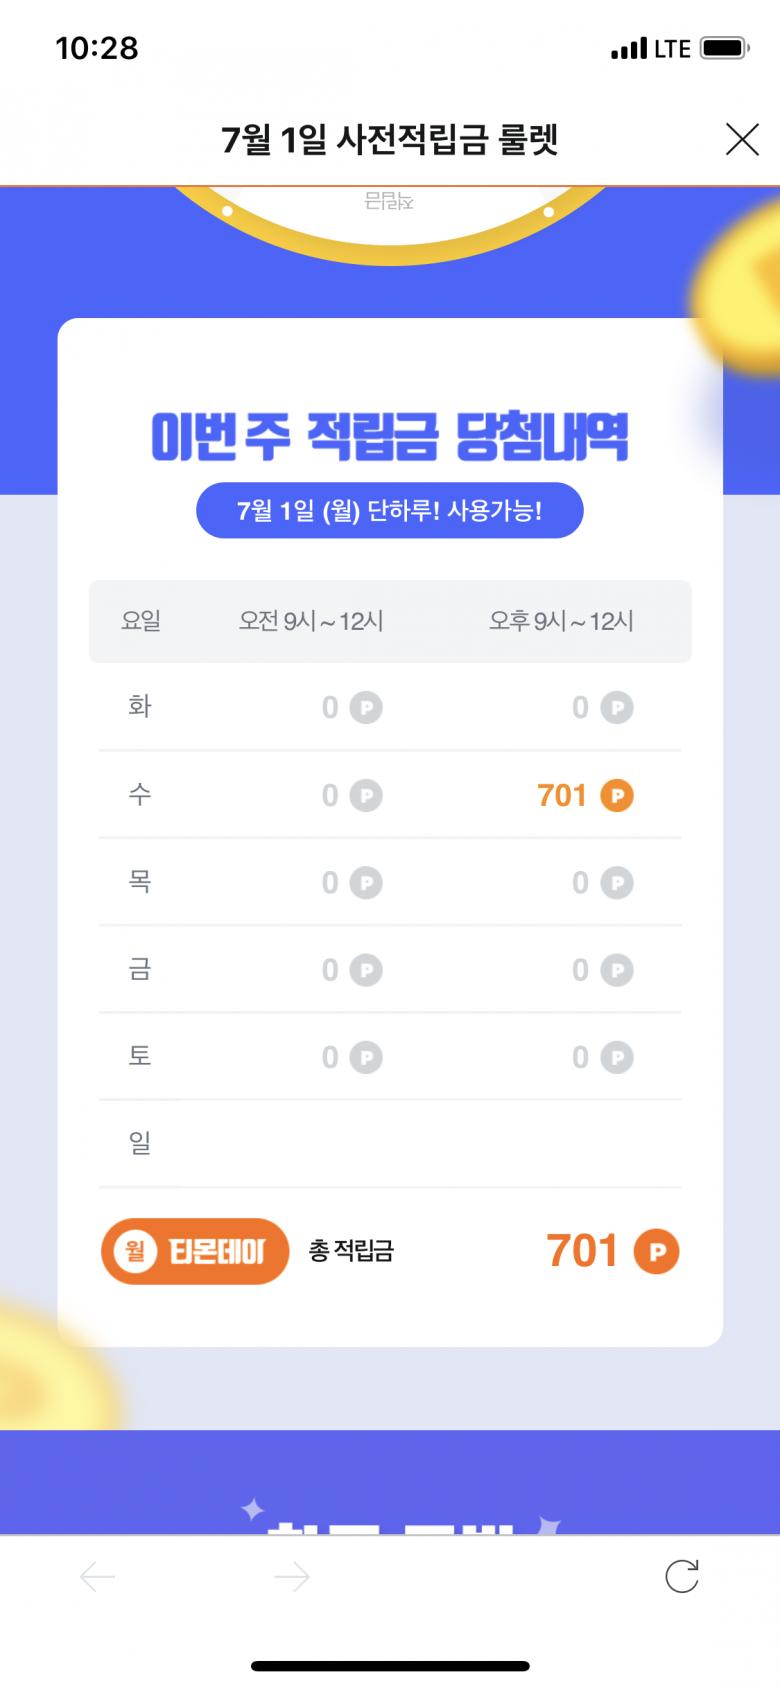
Task: Tap the 총 적립금 label
Action: tap(351, 1251)
